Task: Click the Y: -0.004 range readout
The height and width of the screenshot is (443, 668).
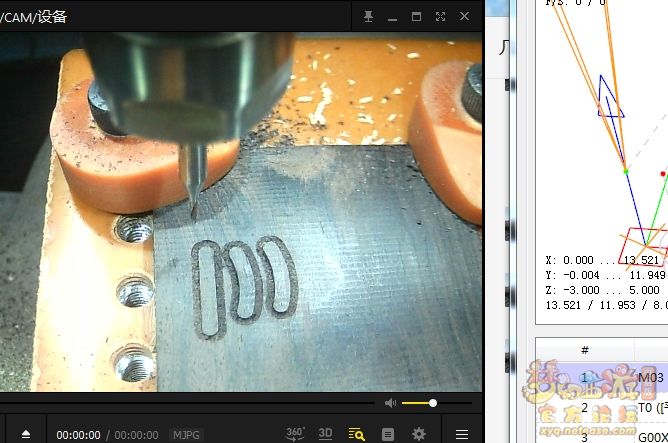Action: pyautogui.click(x=605, y=275)
